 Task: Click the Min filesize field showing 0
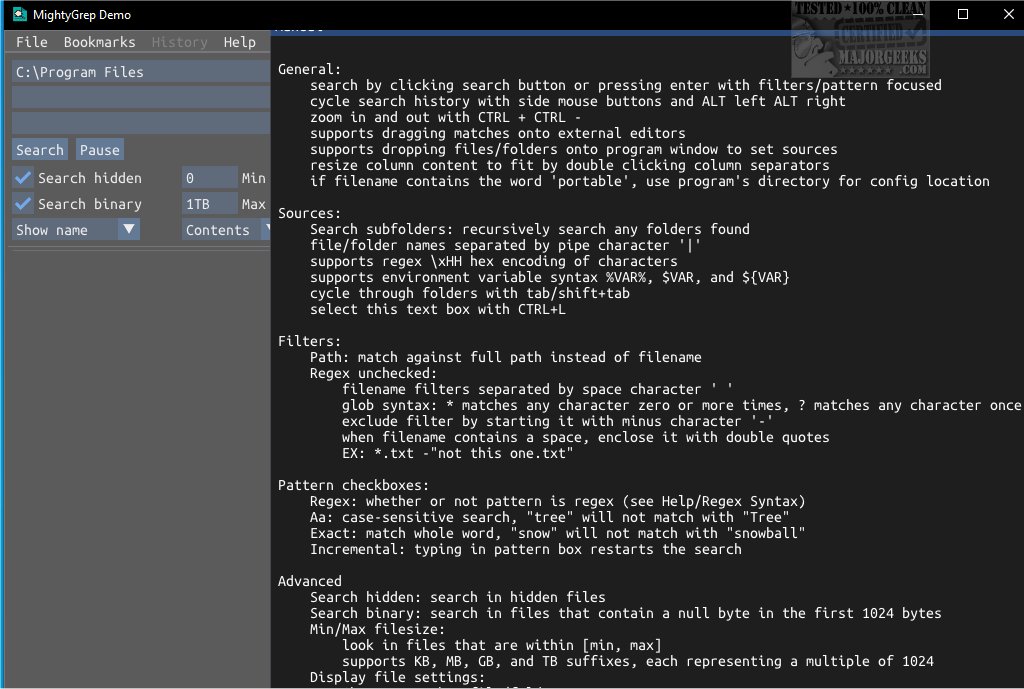(210, 177)
